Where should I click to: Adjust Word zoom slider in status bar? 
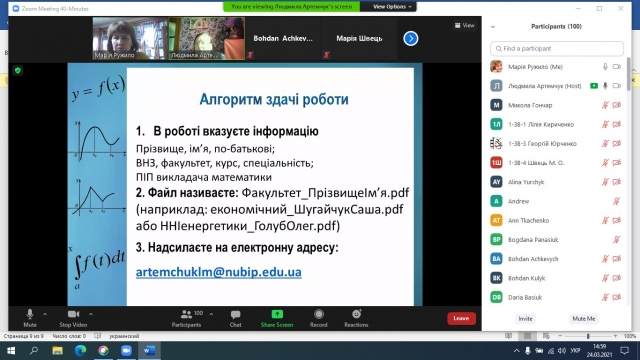click(x=588, y=336)
